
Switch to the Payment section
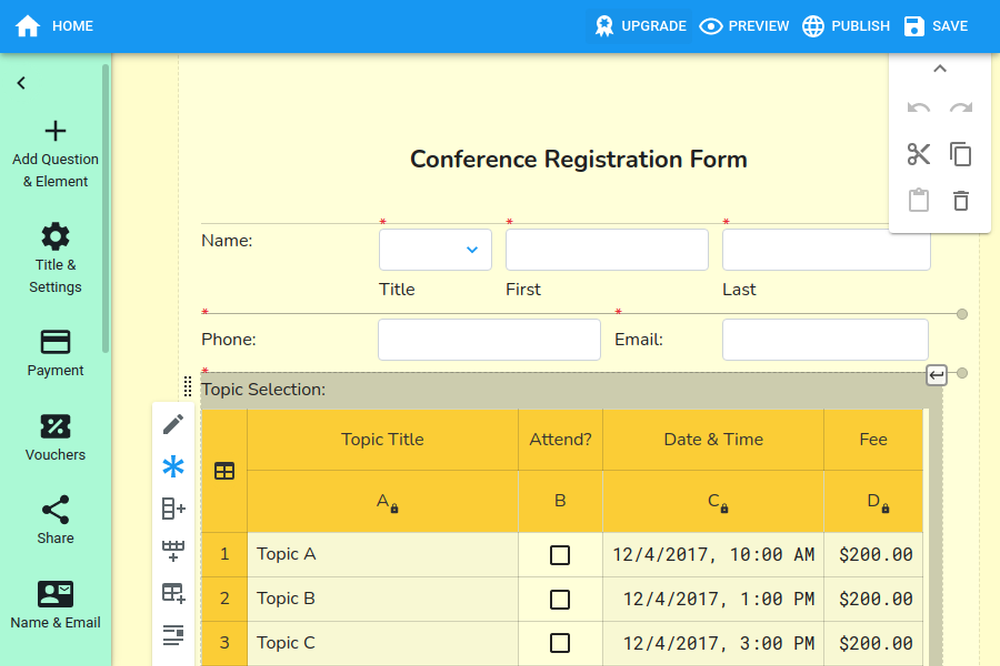coord(55,353)
